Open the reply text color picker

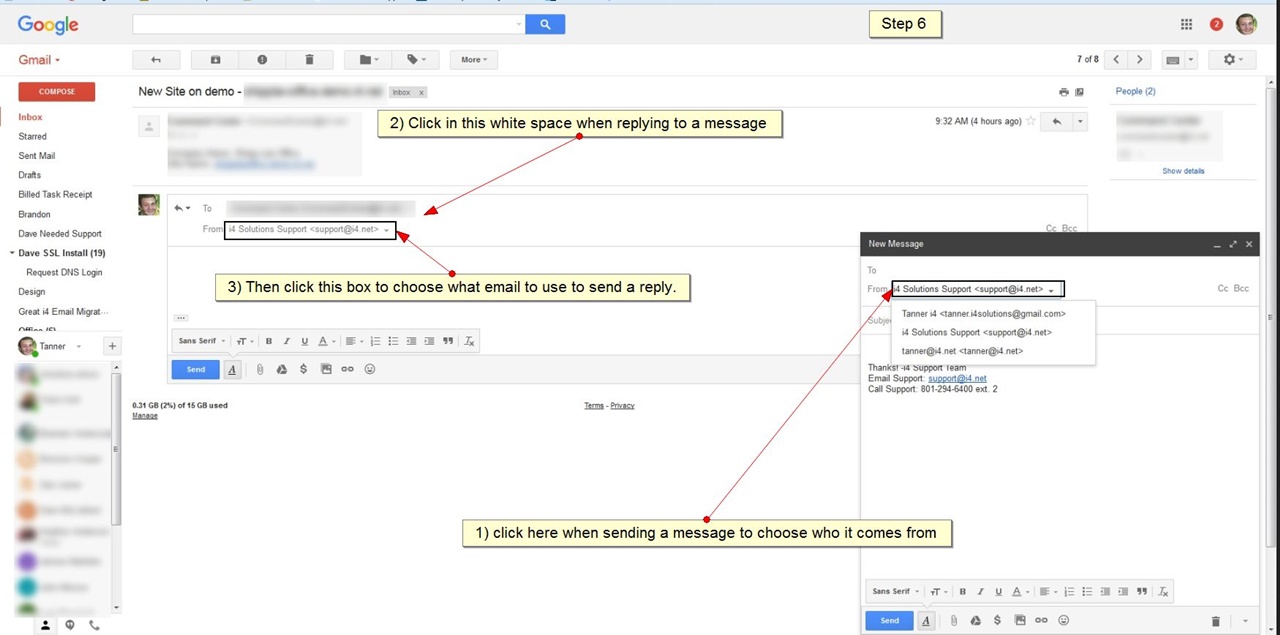(x=326, y=341)
